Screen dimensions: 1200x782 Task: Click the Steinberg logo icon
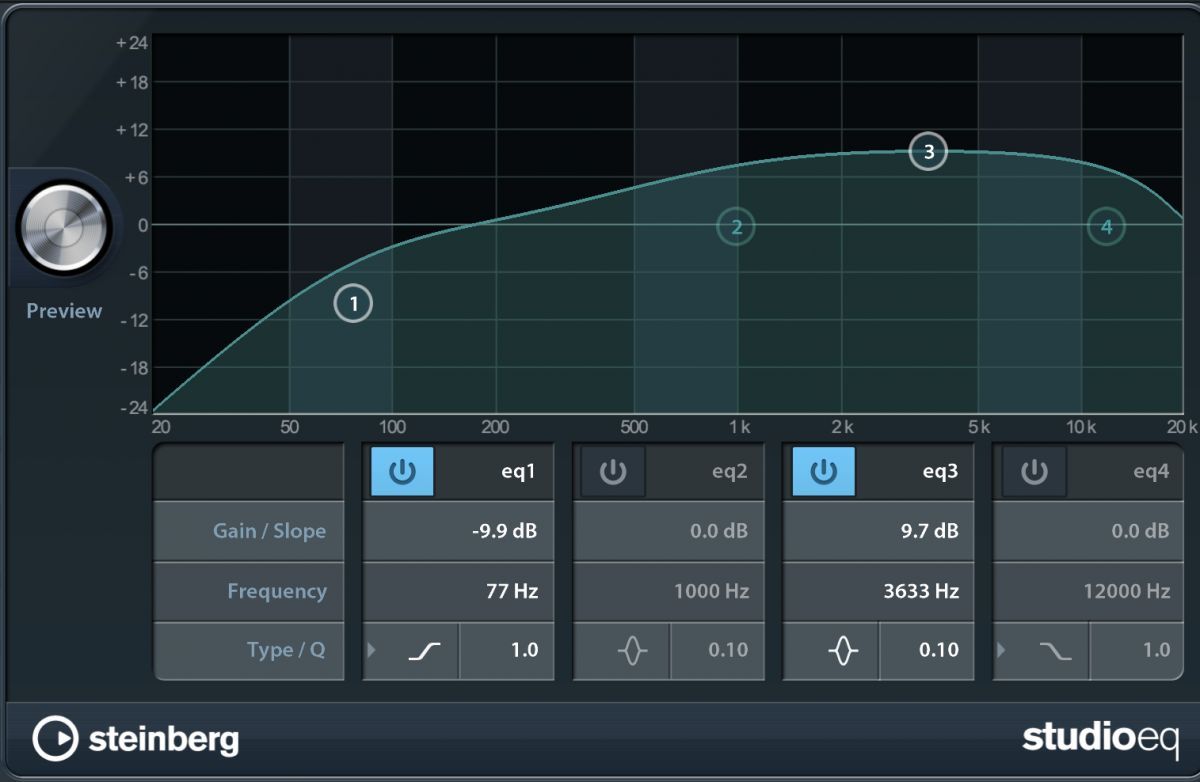tap(60, 739)
